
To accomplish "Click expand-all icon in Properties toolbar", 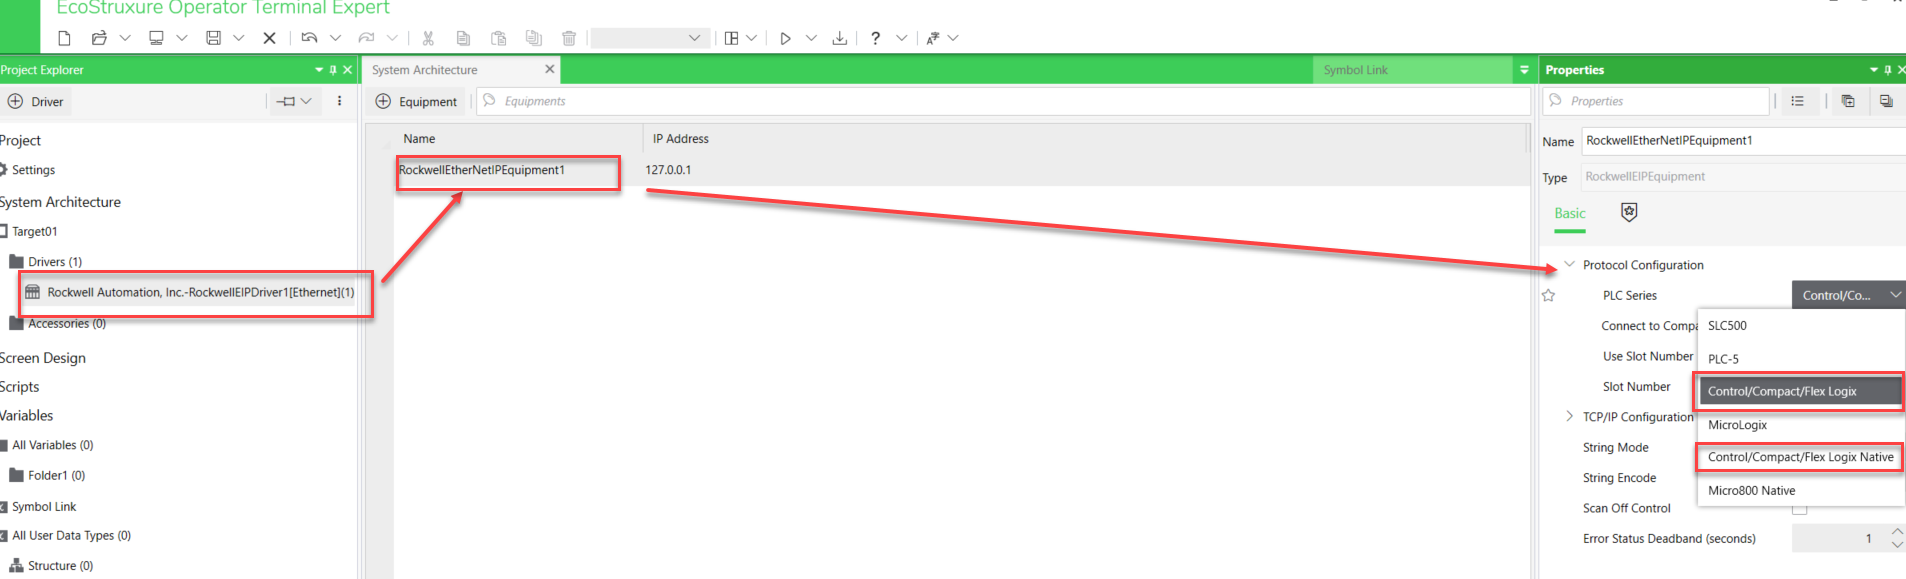I will pos(1848,101).
